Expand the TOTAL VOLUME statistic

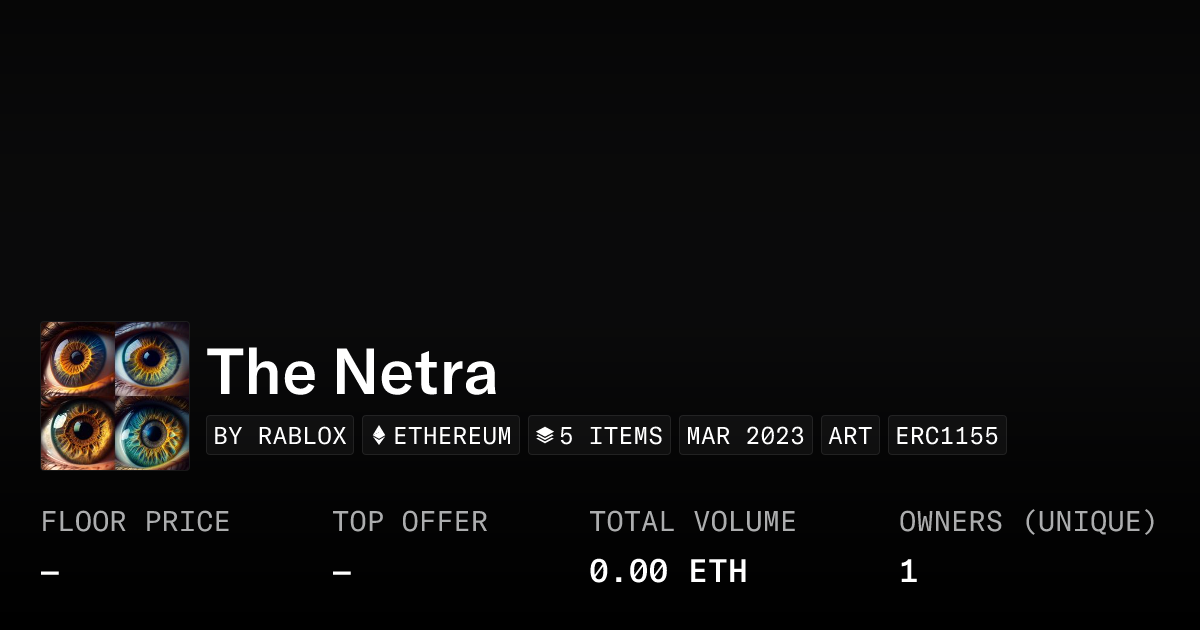click(693, 521)
